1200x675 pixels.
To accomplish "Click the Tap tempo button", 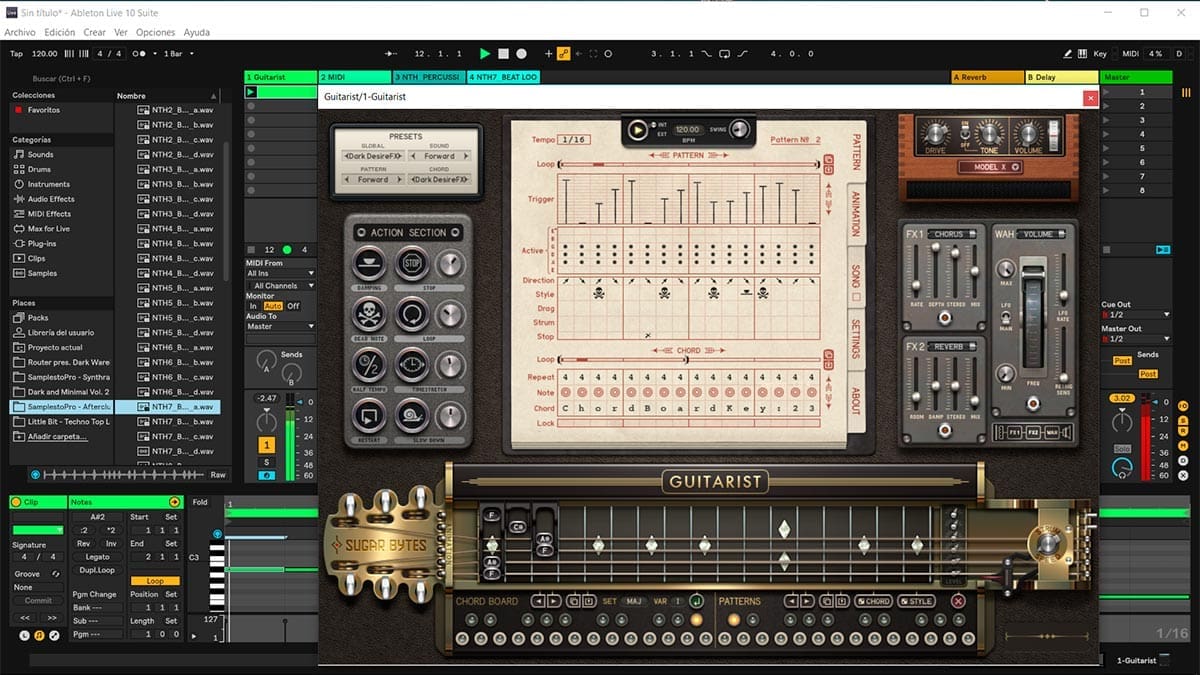I will pos(16,53).
